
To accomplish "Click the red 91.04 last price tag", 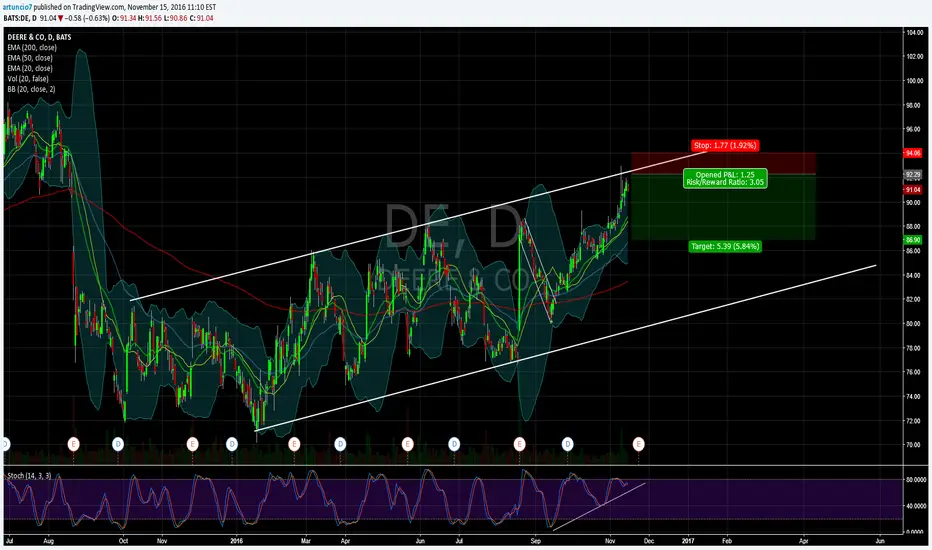I will click(x=912, y=190).
